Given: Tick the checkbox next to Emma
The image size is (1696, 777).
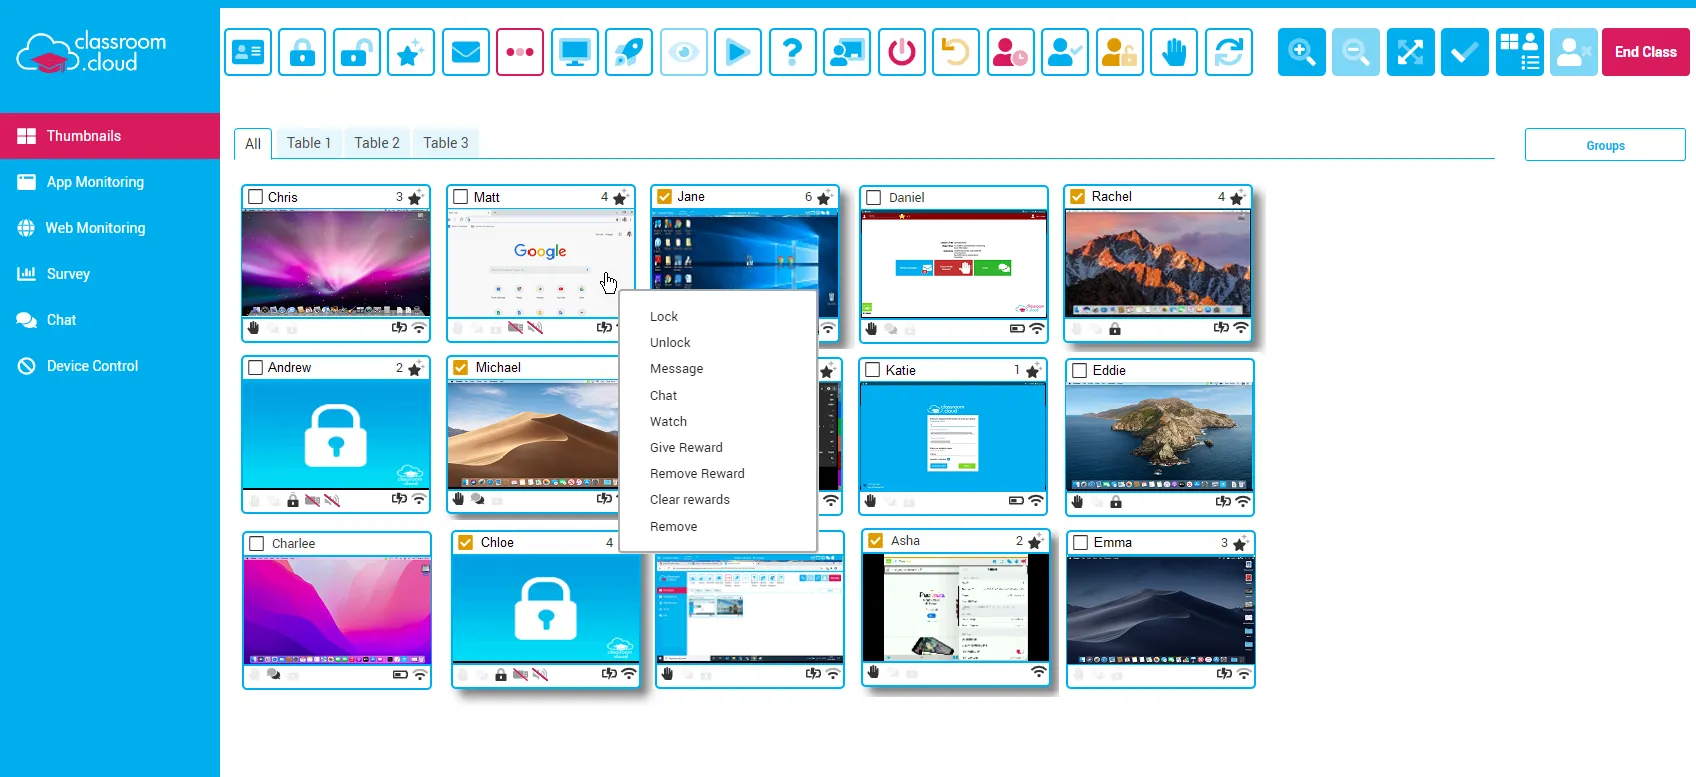Looking at the screenshot, I should (x=1080, y=543).
